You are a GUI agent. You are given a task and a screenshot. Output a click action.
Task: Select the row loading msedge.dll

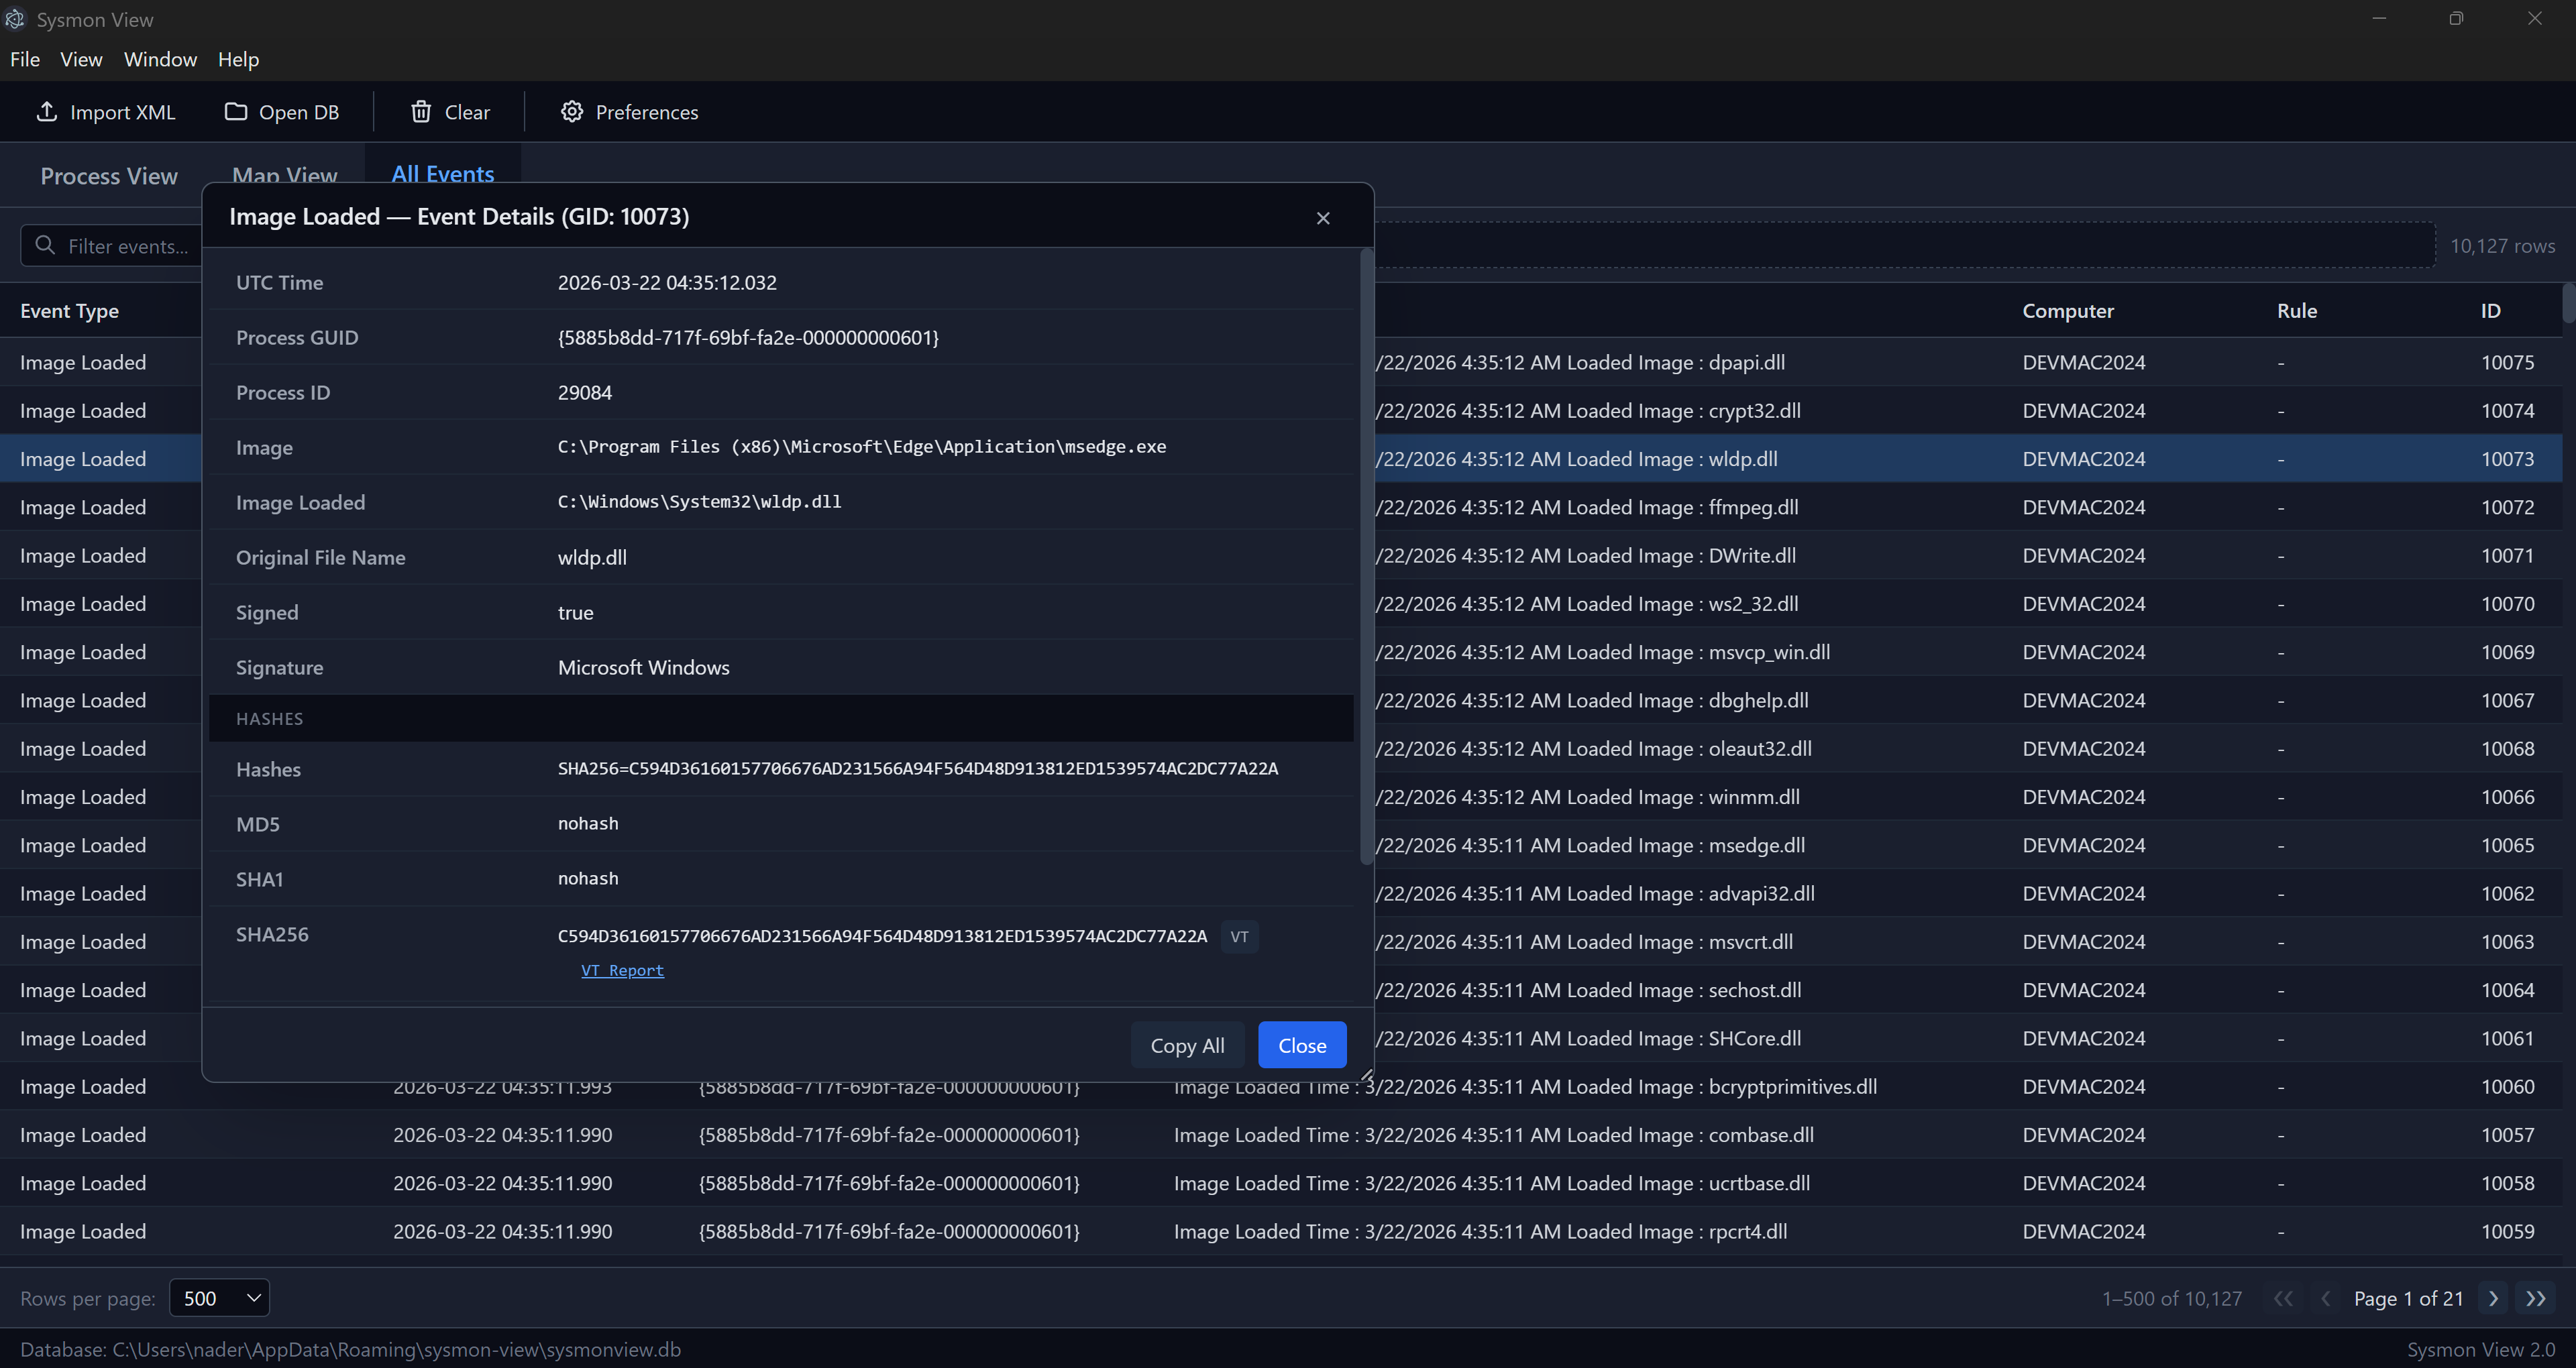click(x=1281, y=845)
